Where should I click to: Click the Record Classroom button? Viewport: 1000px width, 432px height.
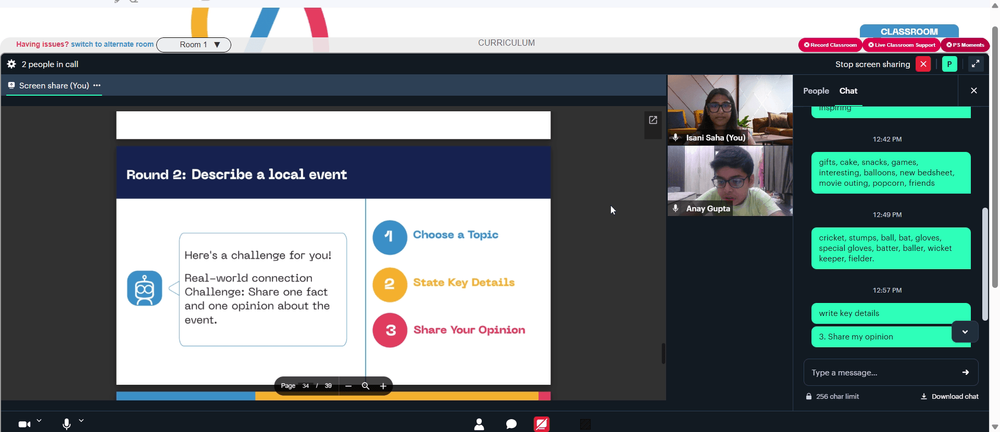830,45
